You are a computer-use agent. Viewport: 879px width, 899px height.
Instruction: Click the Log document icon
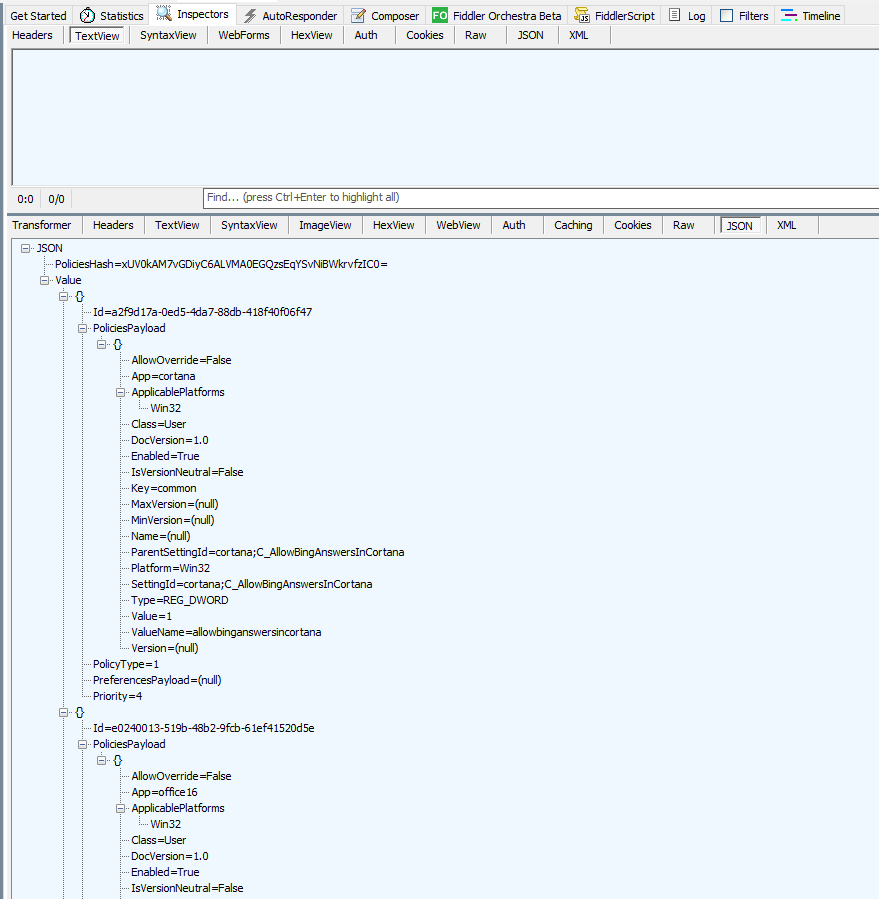click(675, 15)
